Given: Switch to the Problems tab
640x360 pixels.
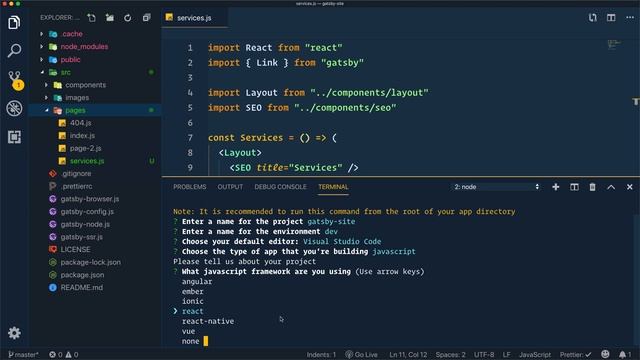Looking at the screenshot, I should tap(189, 187).
